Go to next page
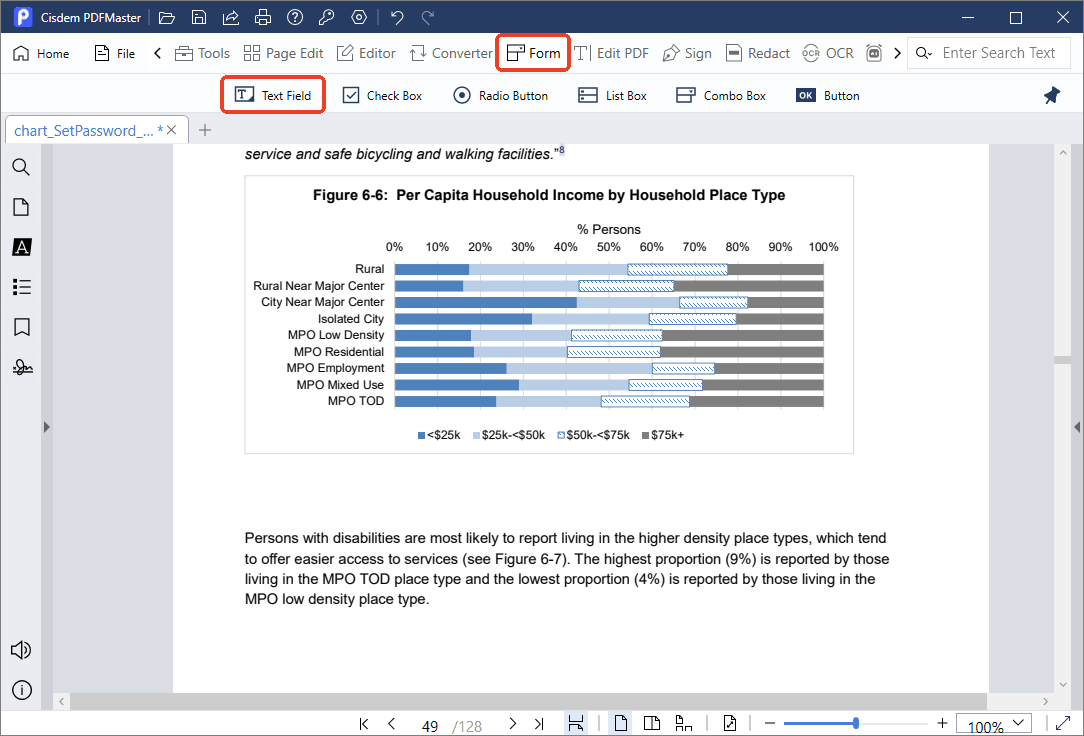The width and height of the screenshot is (1084, 736). 512,724
